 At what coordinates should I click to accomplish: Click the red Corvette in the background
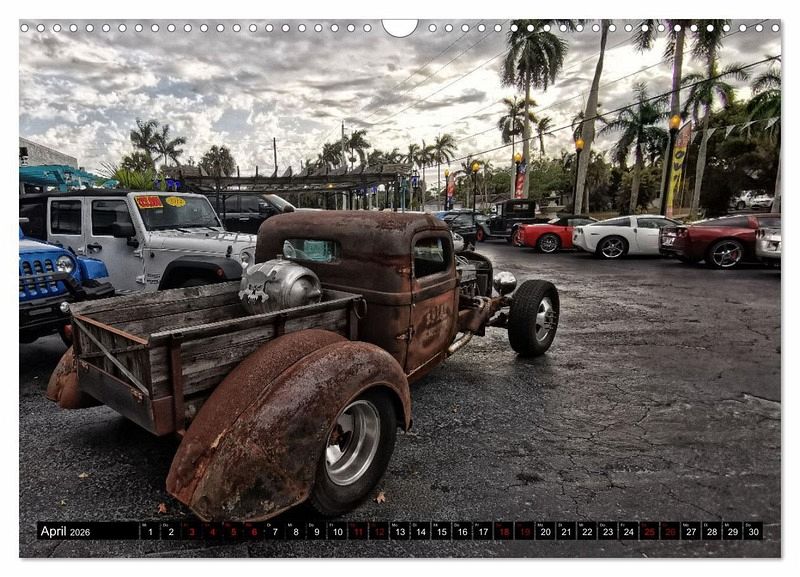tap(548, 235)
